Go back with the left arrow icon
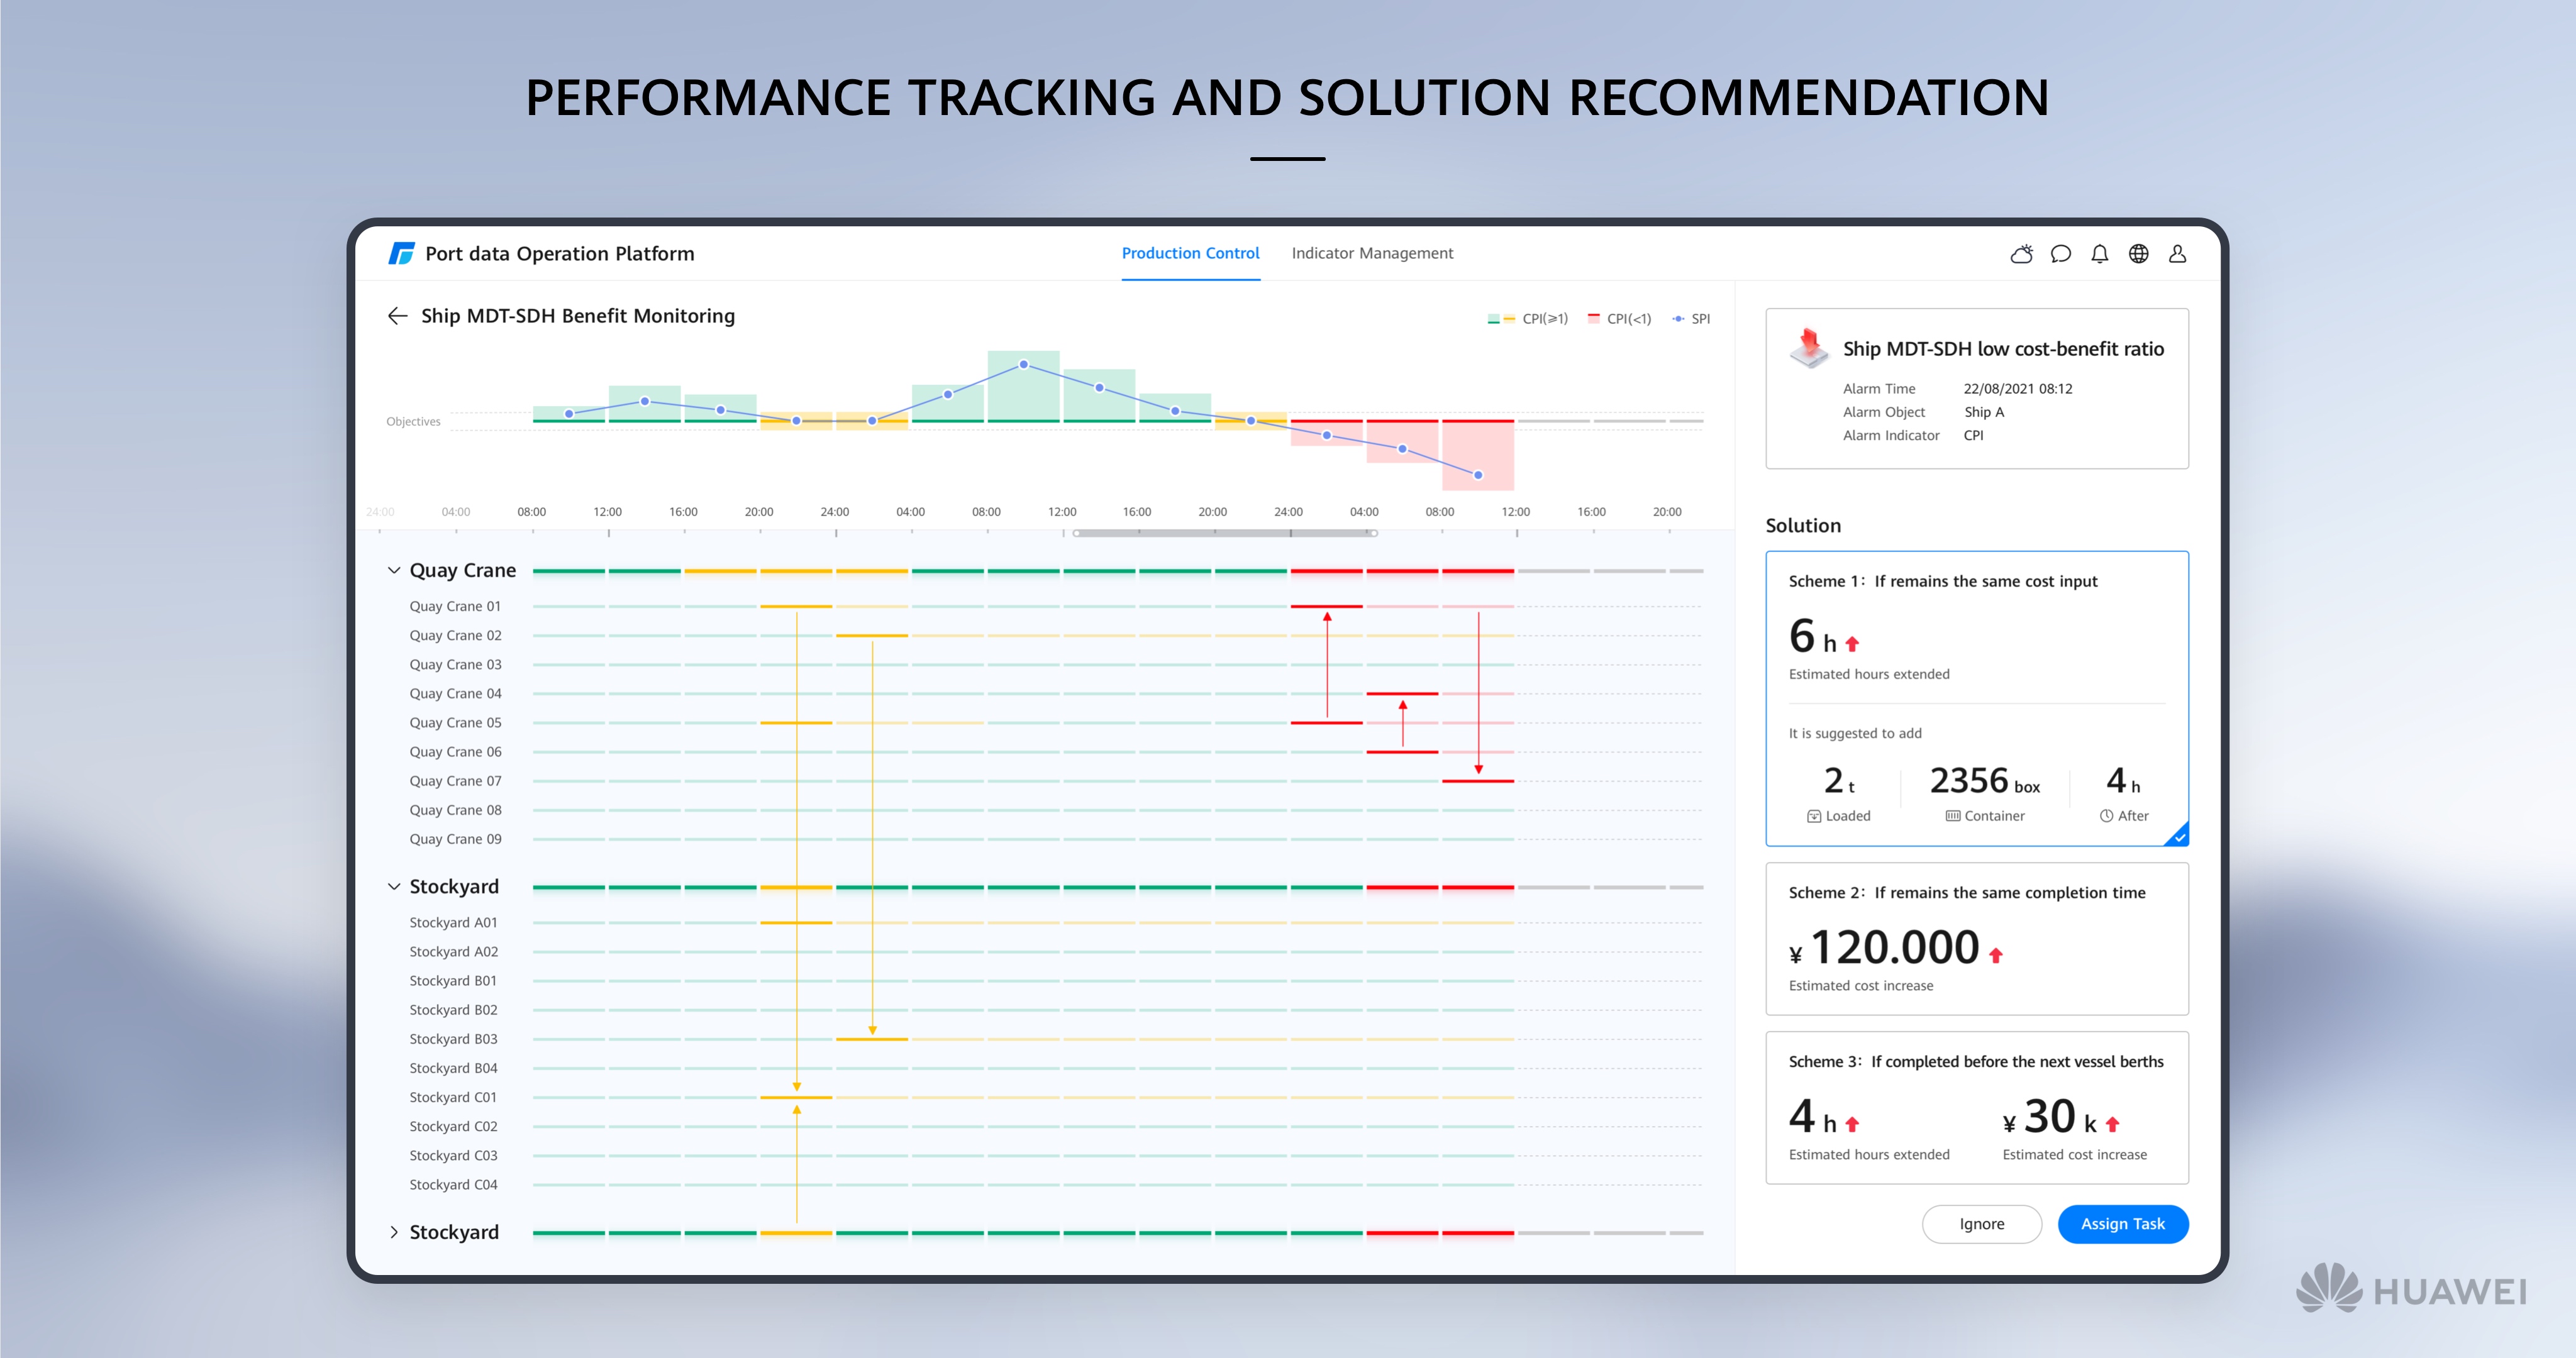2576x1358 pixels. click(397, 316)
